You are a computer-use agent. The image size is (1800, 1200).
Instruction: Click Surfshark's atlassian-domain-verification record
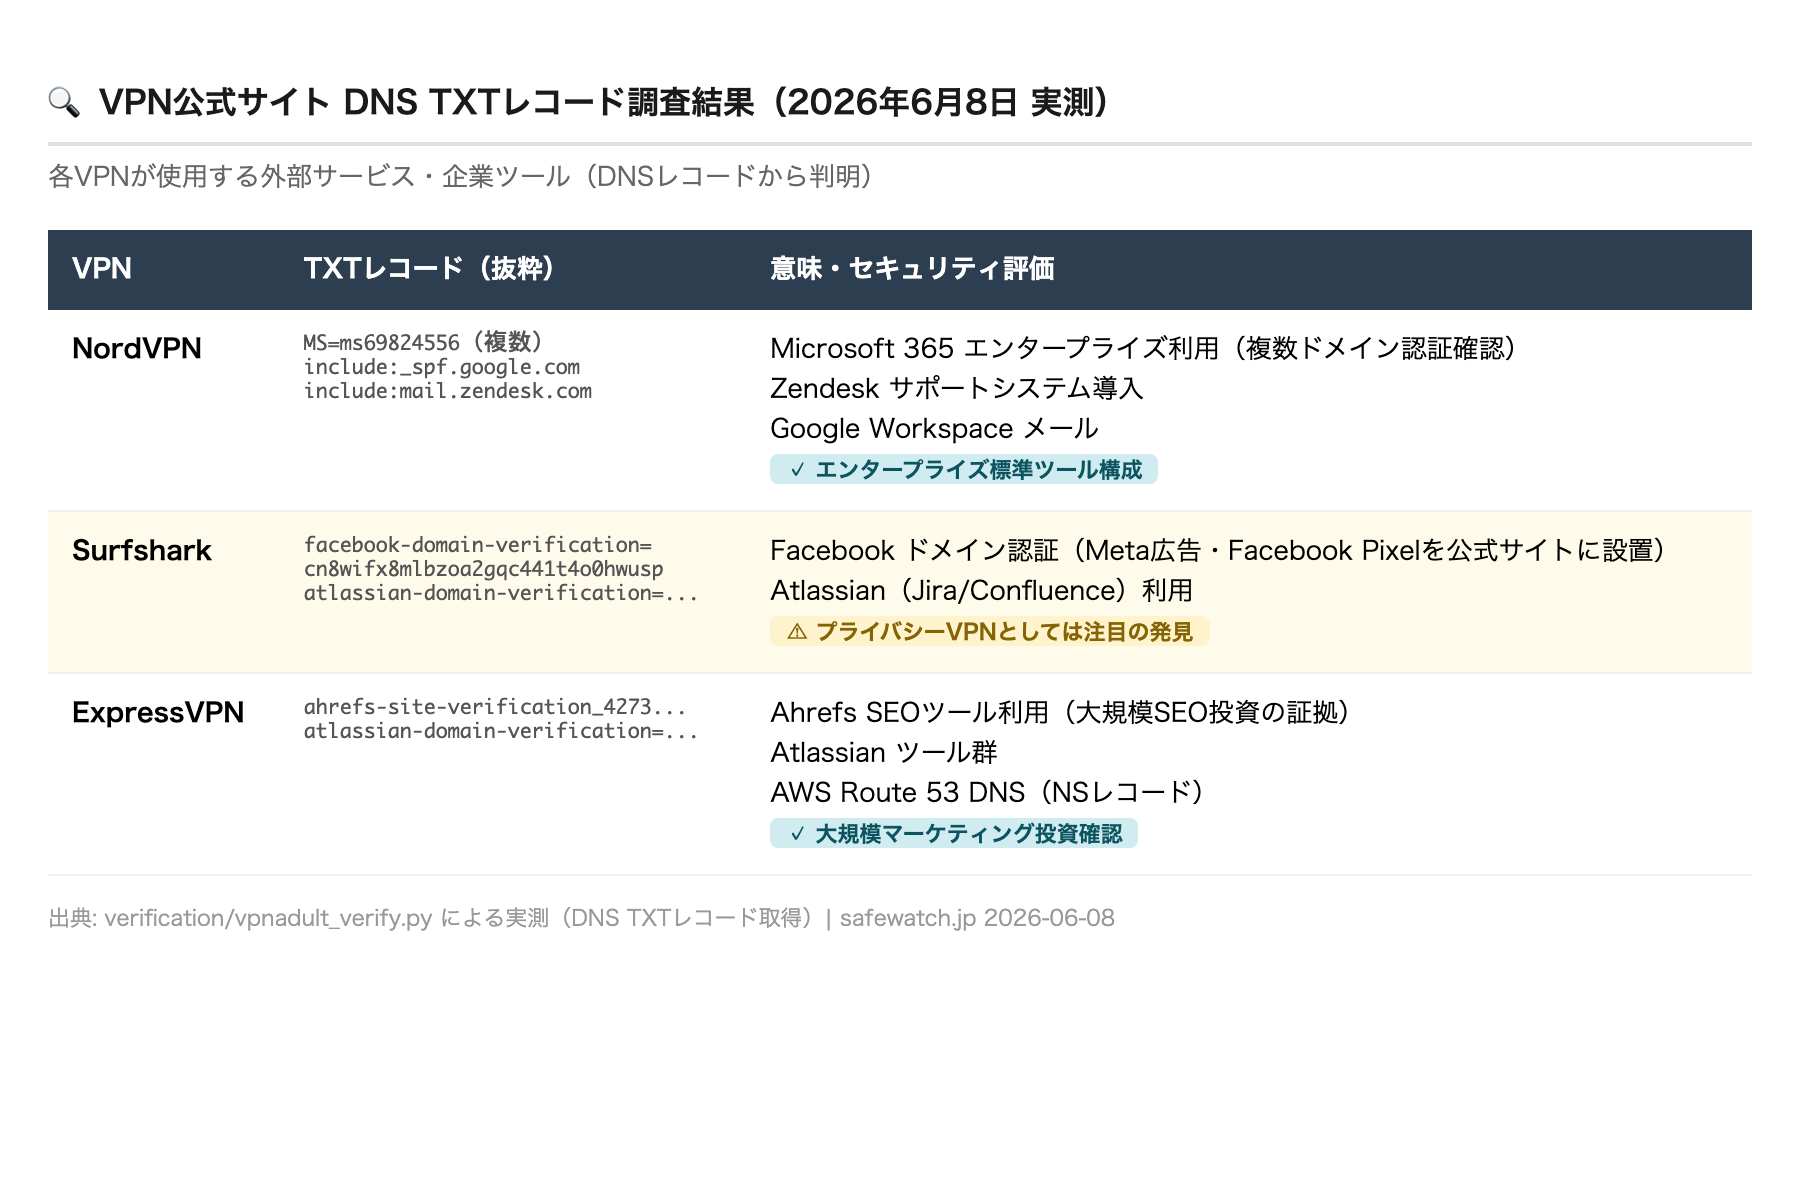501,593
